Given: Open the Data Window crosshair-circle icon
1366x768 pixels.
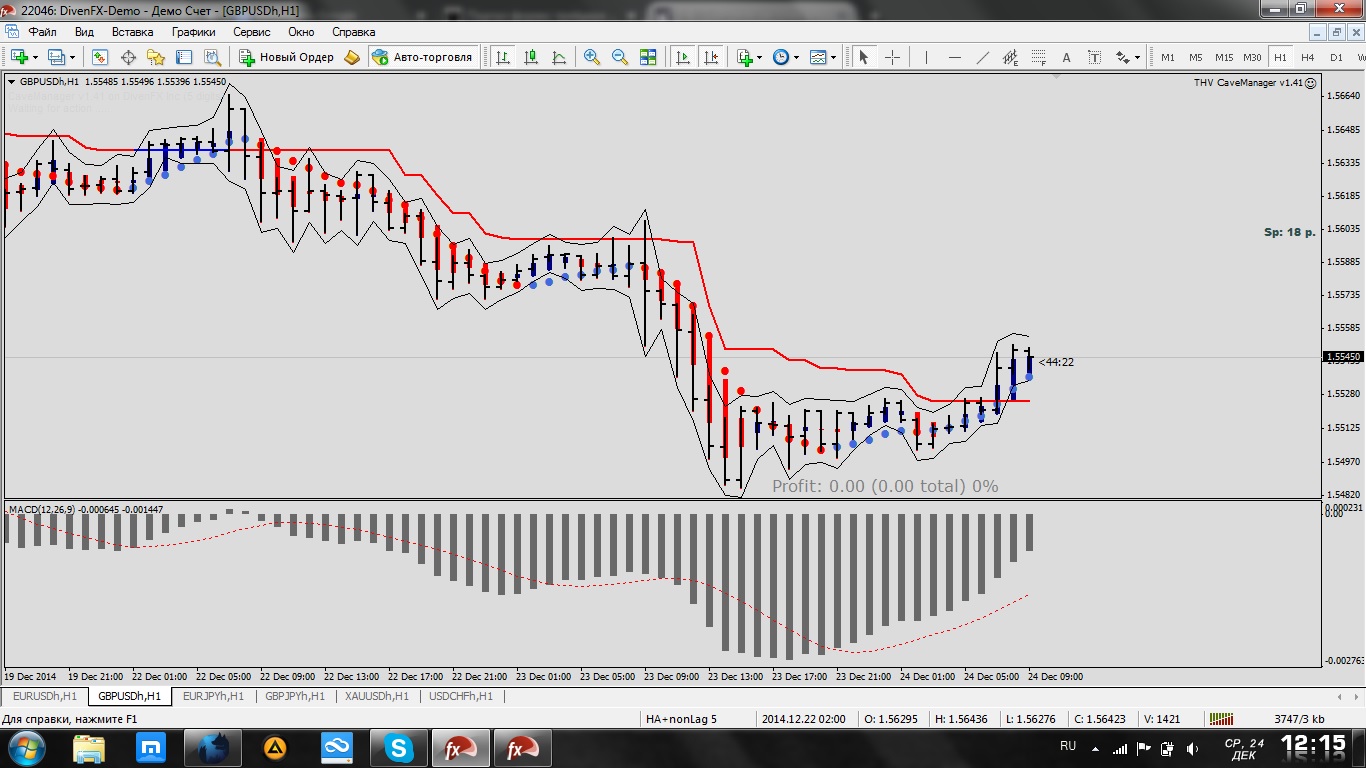Looking at the screenshot, I should (x=128, y=57).
